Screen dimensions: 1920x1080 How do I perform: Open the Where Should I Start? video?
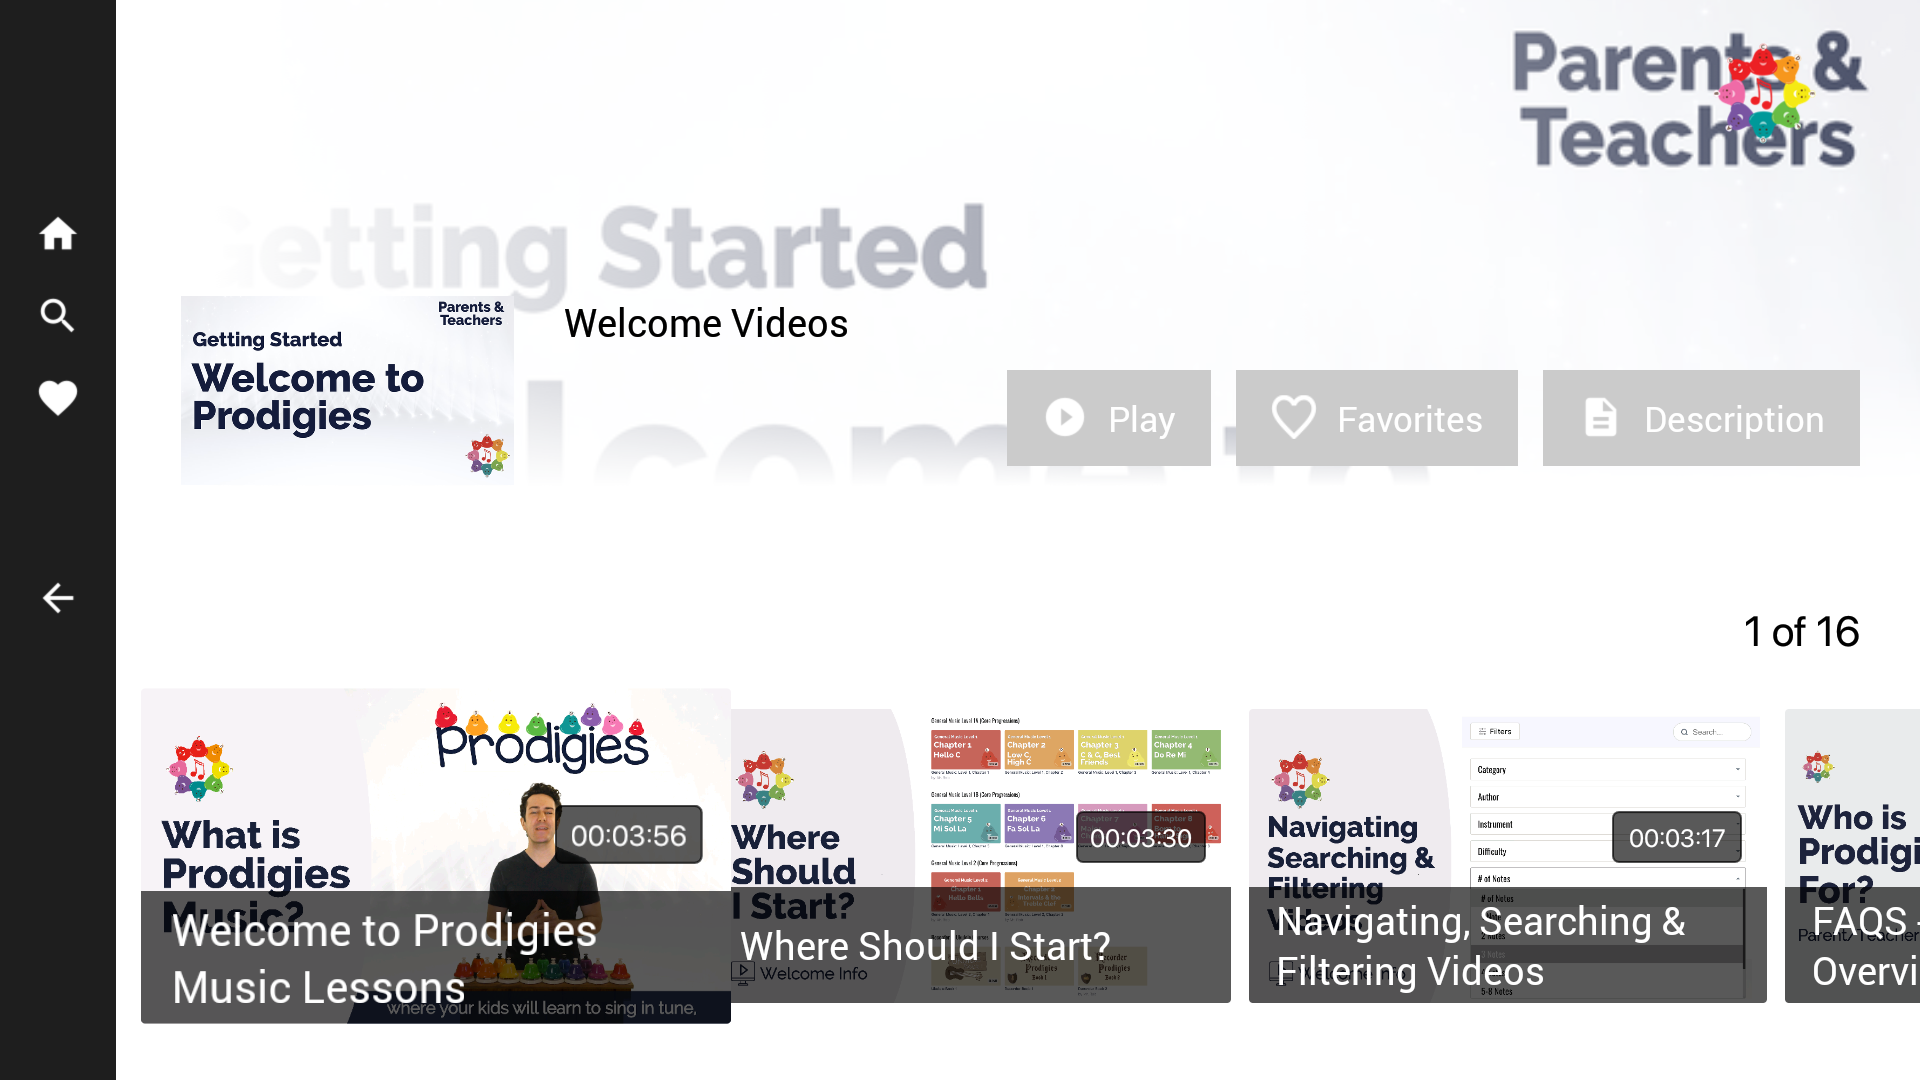pos(981,856)
